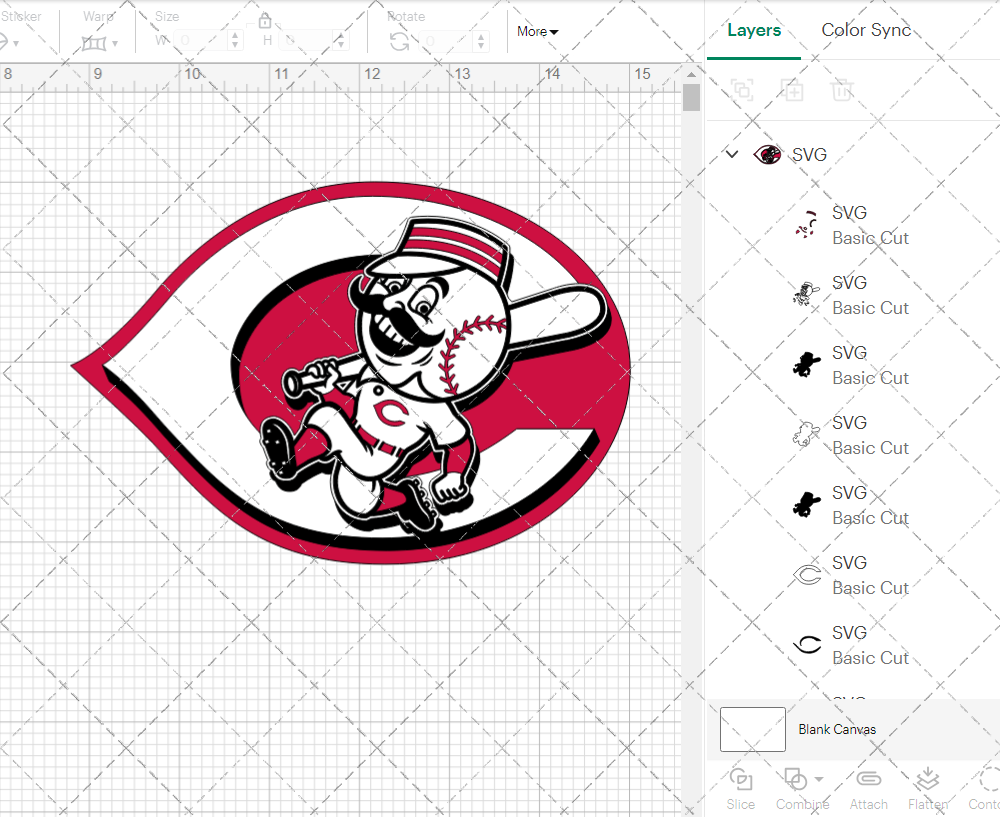The image size is (1000, 817).
Task: Click the Slice tool icon
Action: point(740,779)
